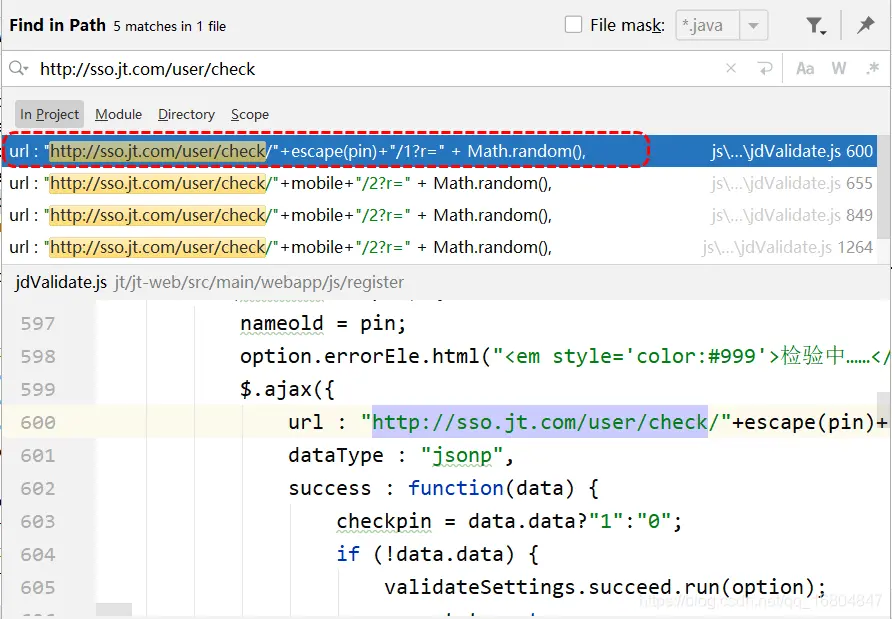This screenshot has width=892, height=619.
Task: Click line number 600 in preview gutter
Action: pyautogui.click(x=38, y=422)
